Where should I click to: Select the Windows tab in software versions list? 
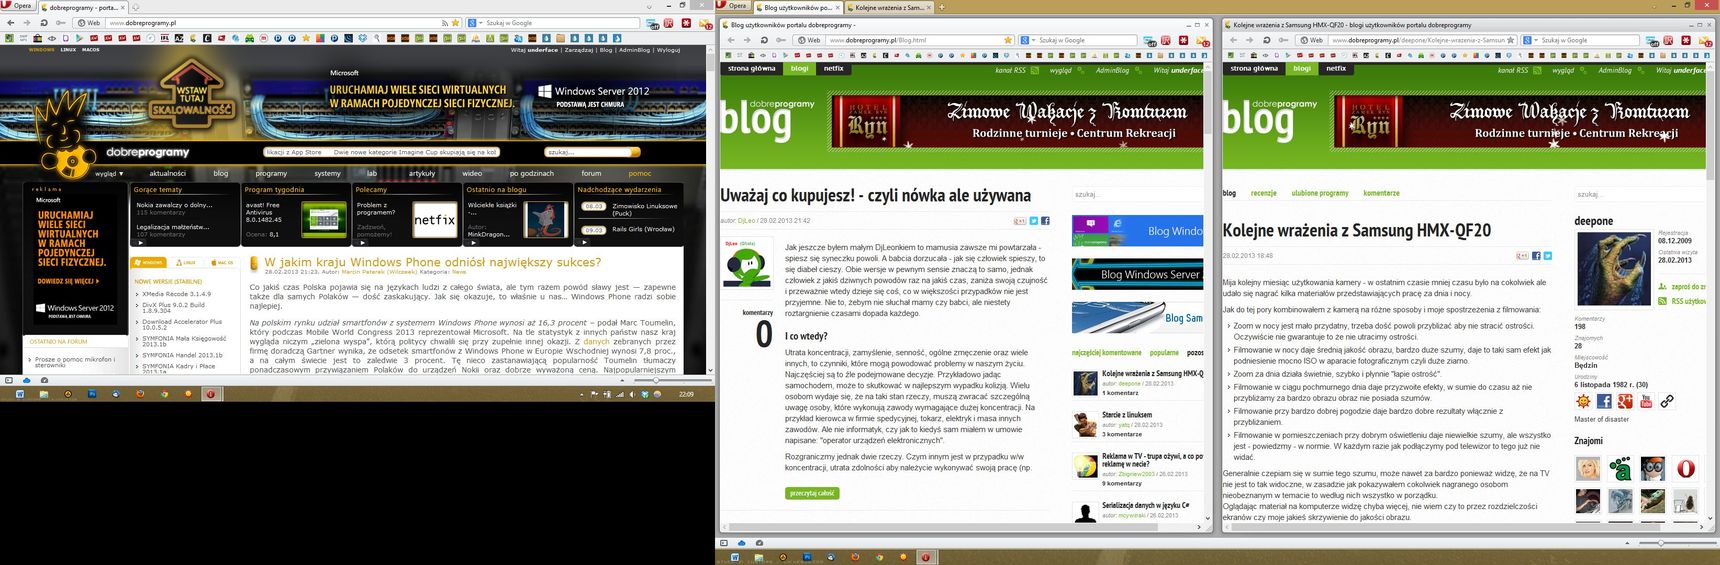150,262
